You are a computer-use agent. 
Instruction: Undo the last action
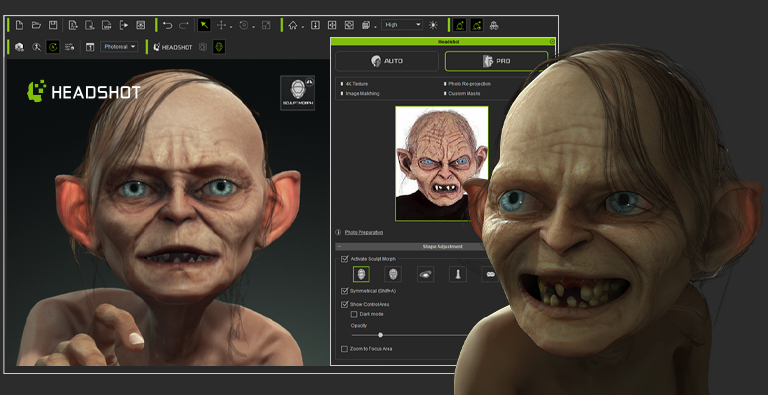[168, 25]
